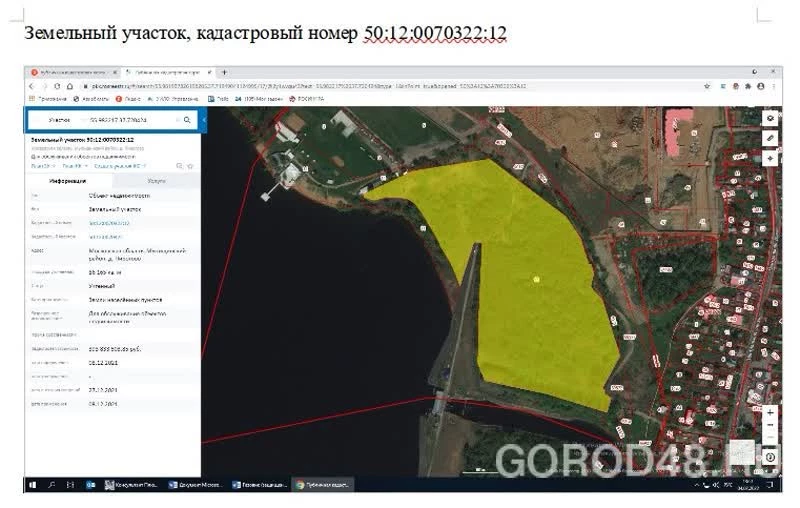This screenshot has height=508, width=800.
Task: Open a new browser tab with plus button
Action: (x=225, y=72)
